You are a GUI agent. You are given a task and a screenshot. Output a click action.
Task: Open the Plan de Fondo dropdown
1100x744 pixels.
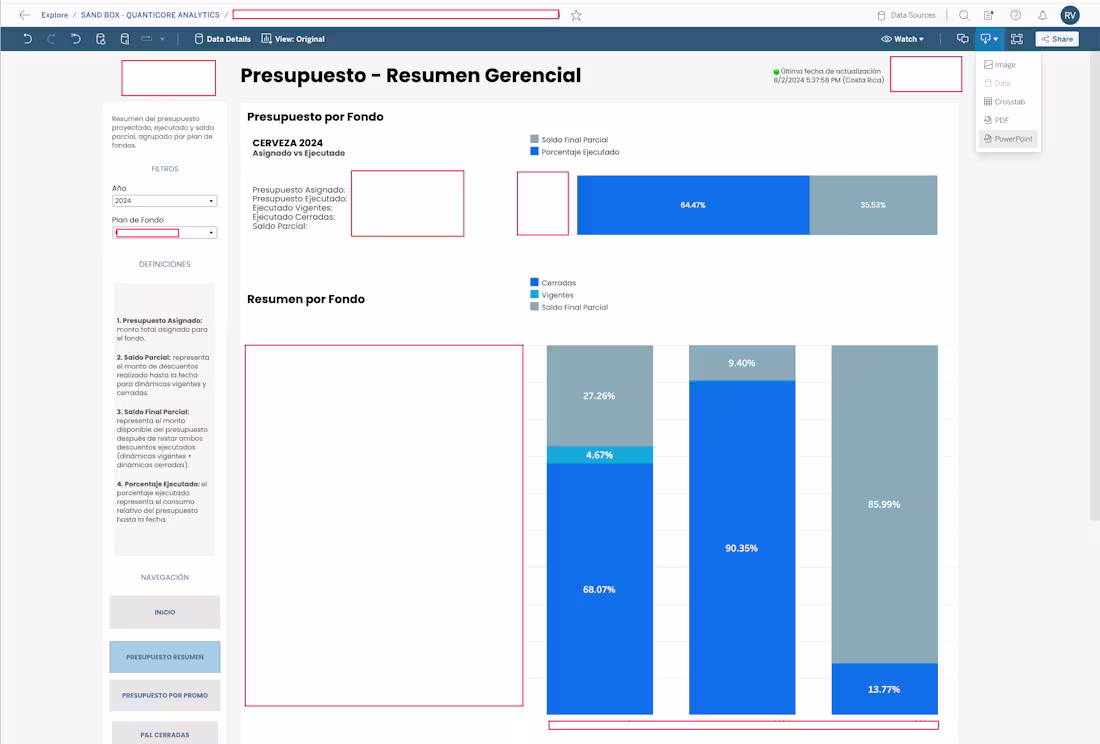tap(164, 232)
